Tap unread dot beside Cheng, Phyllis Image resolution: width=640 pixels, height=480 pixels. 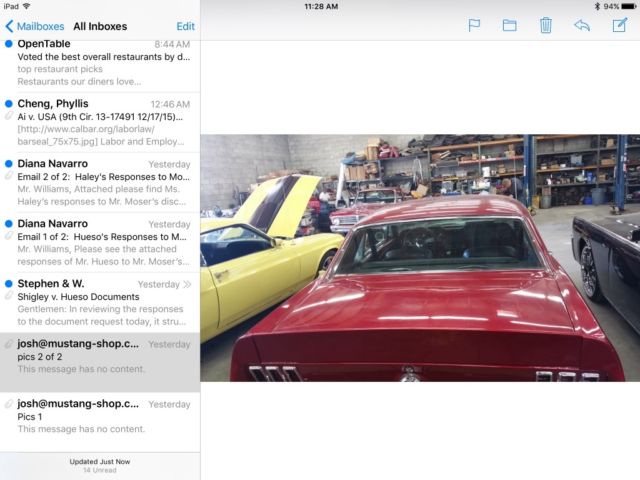click(9, 104)
